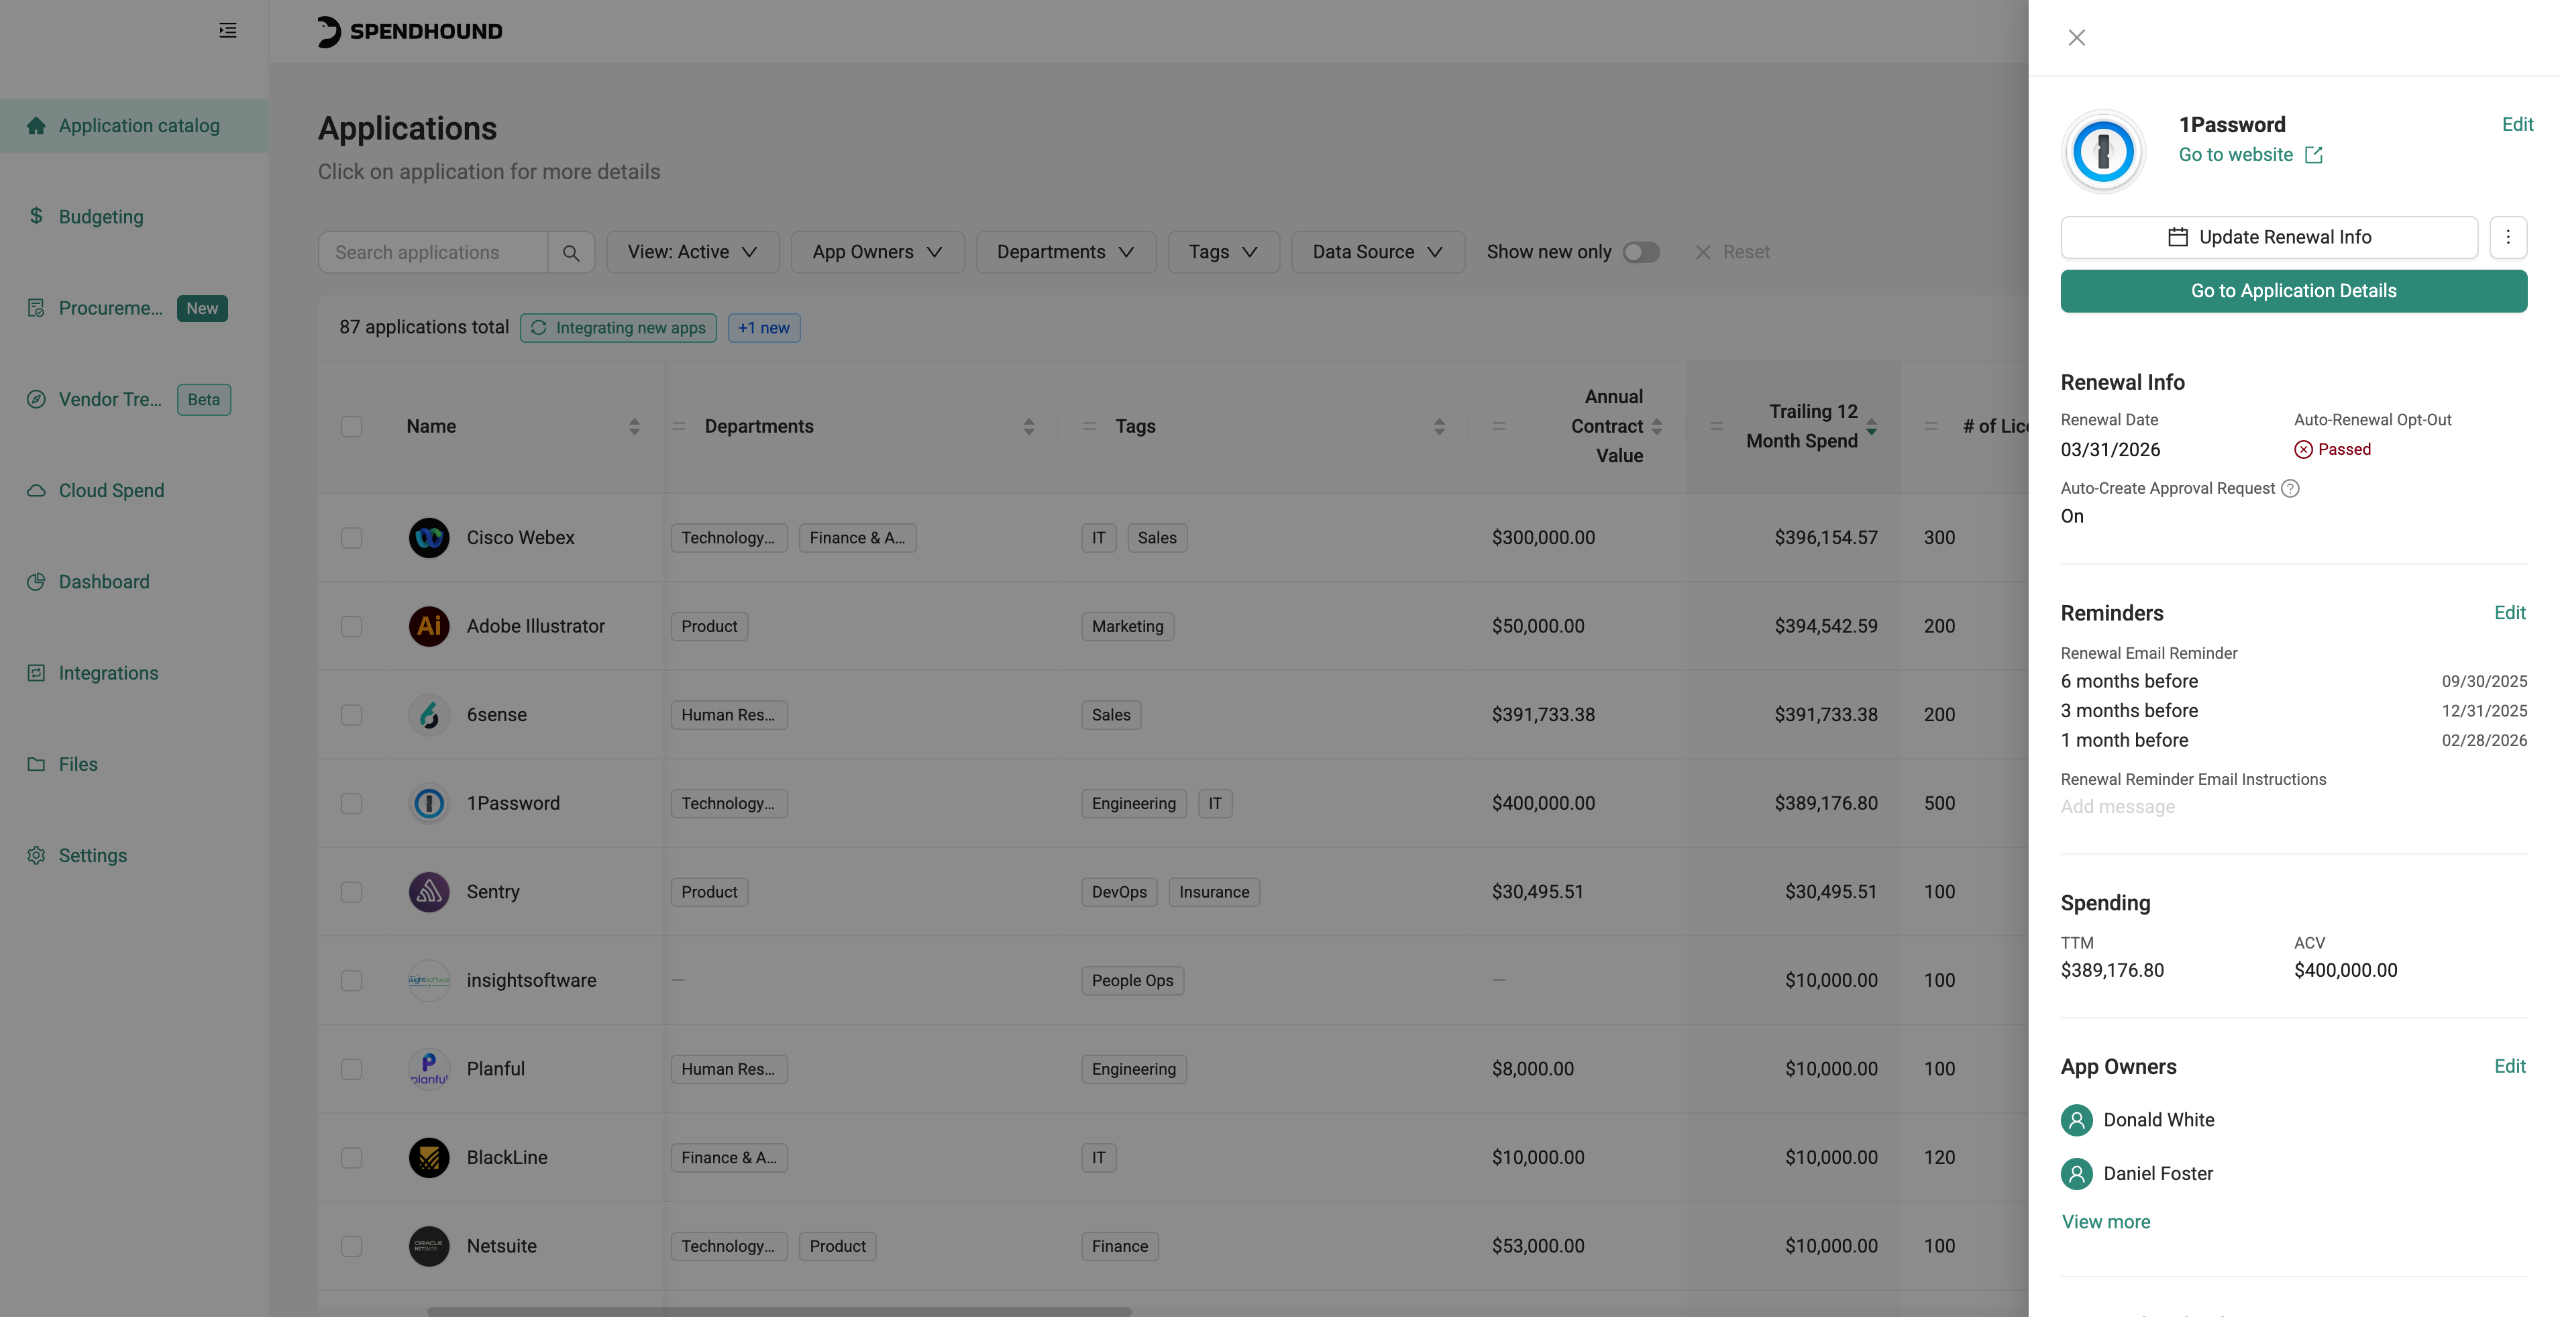Click the Adobe Illustrator app icon

click(429, 627)
